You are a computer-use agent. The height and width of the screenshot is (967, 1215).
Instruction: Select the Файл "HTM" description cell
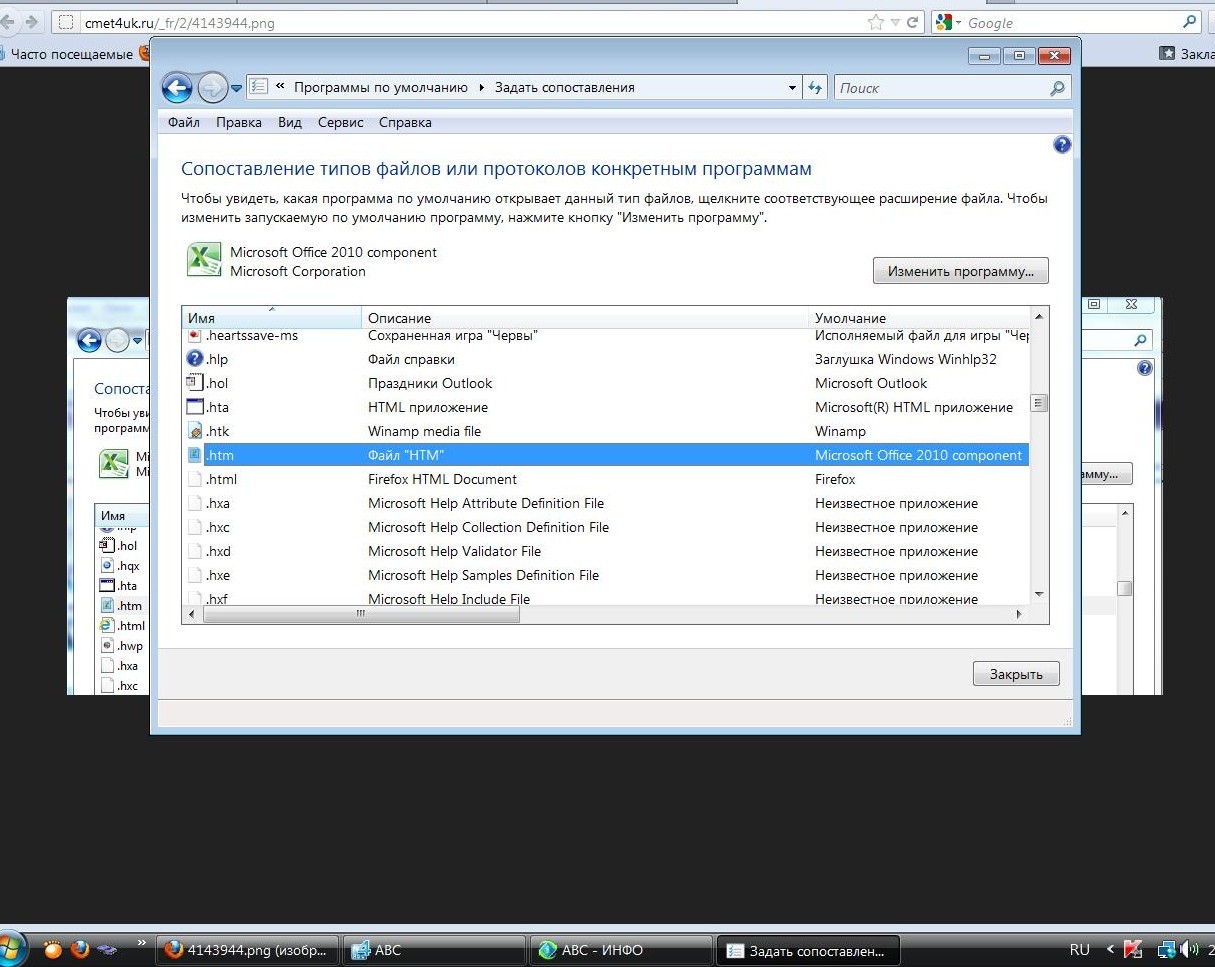[406, 455]
